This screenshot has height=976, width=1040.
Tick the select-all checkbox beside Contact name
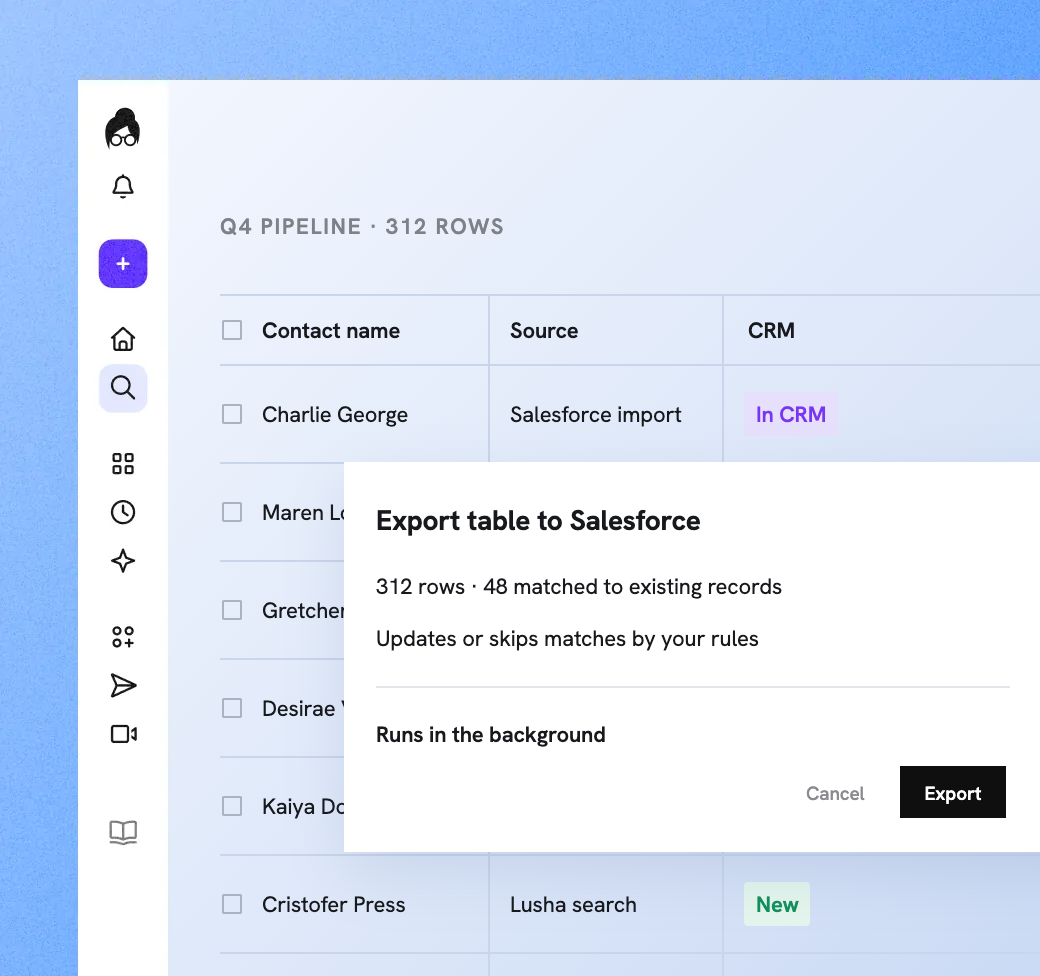click(x=231, y=330)
